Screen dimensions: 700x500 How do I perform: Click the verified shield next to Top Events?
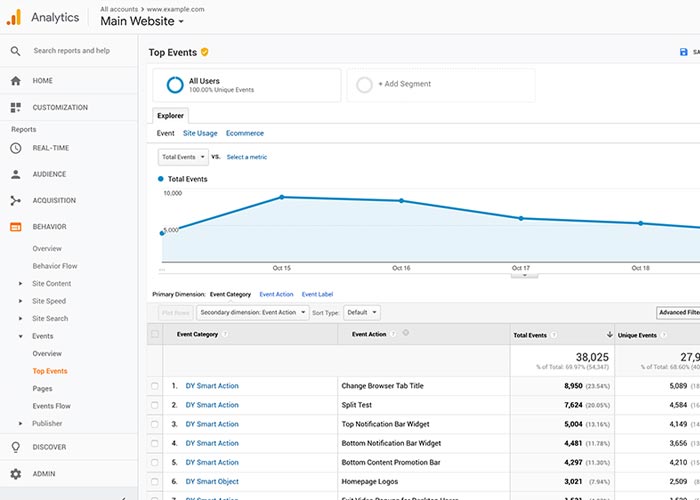tap(205, 52)
